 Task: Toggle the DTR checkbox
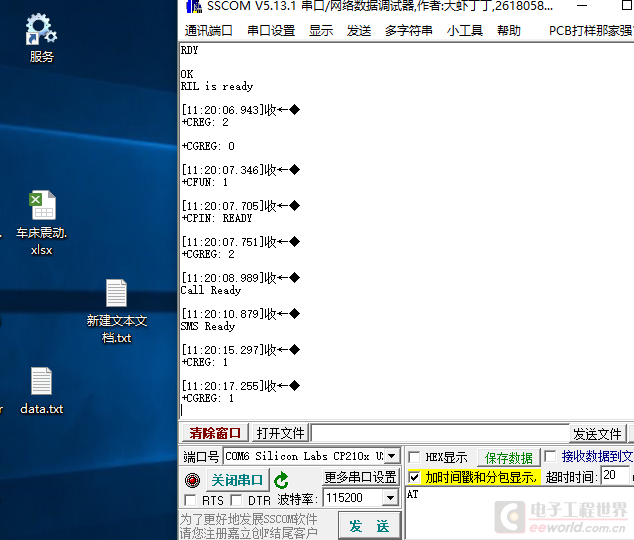pos(237,500)
